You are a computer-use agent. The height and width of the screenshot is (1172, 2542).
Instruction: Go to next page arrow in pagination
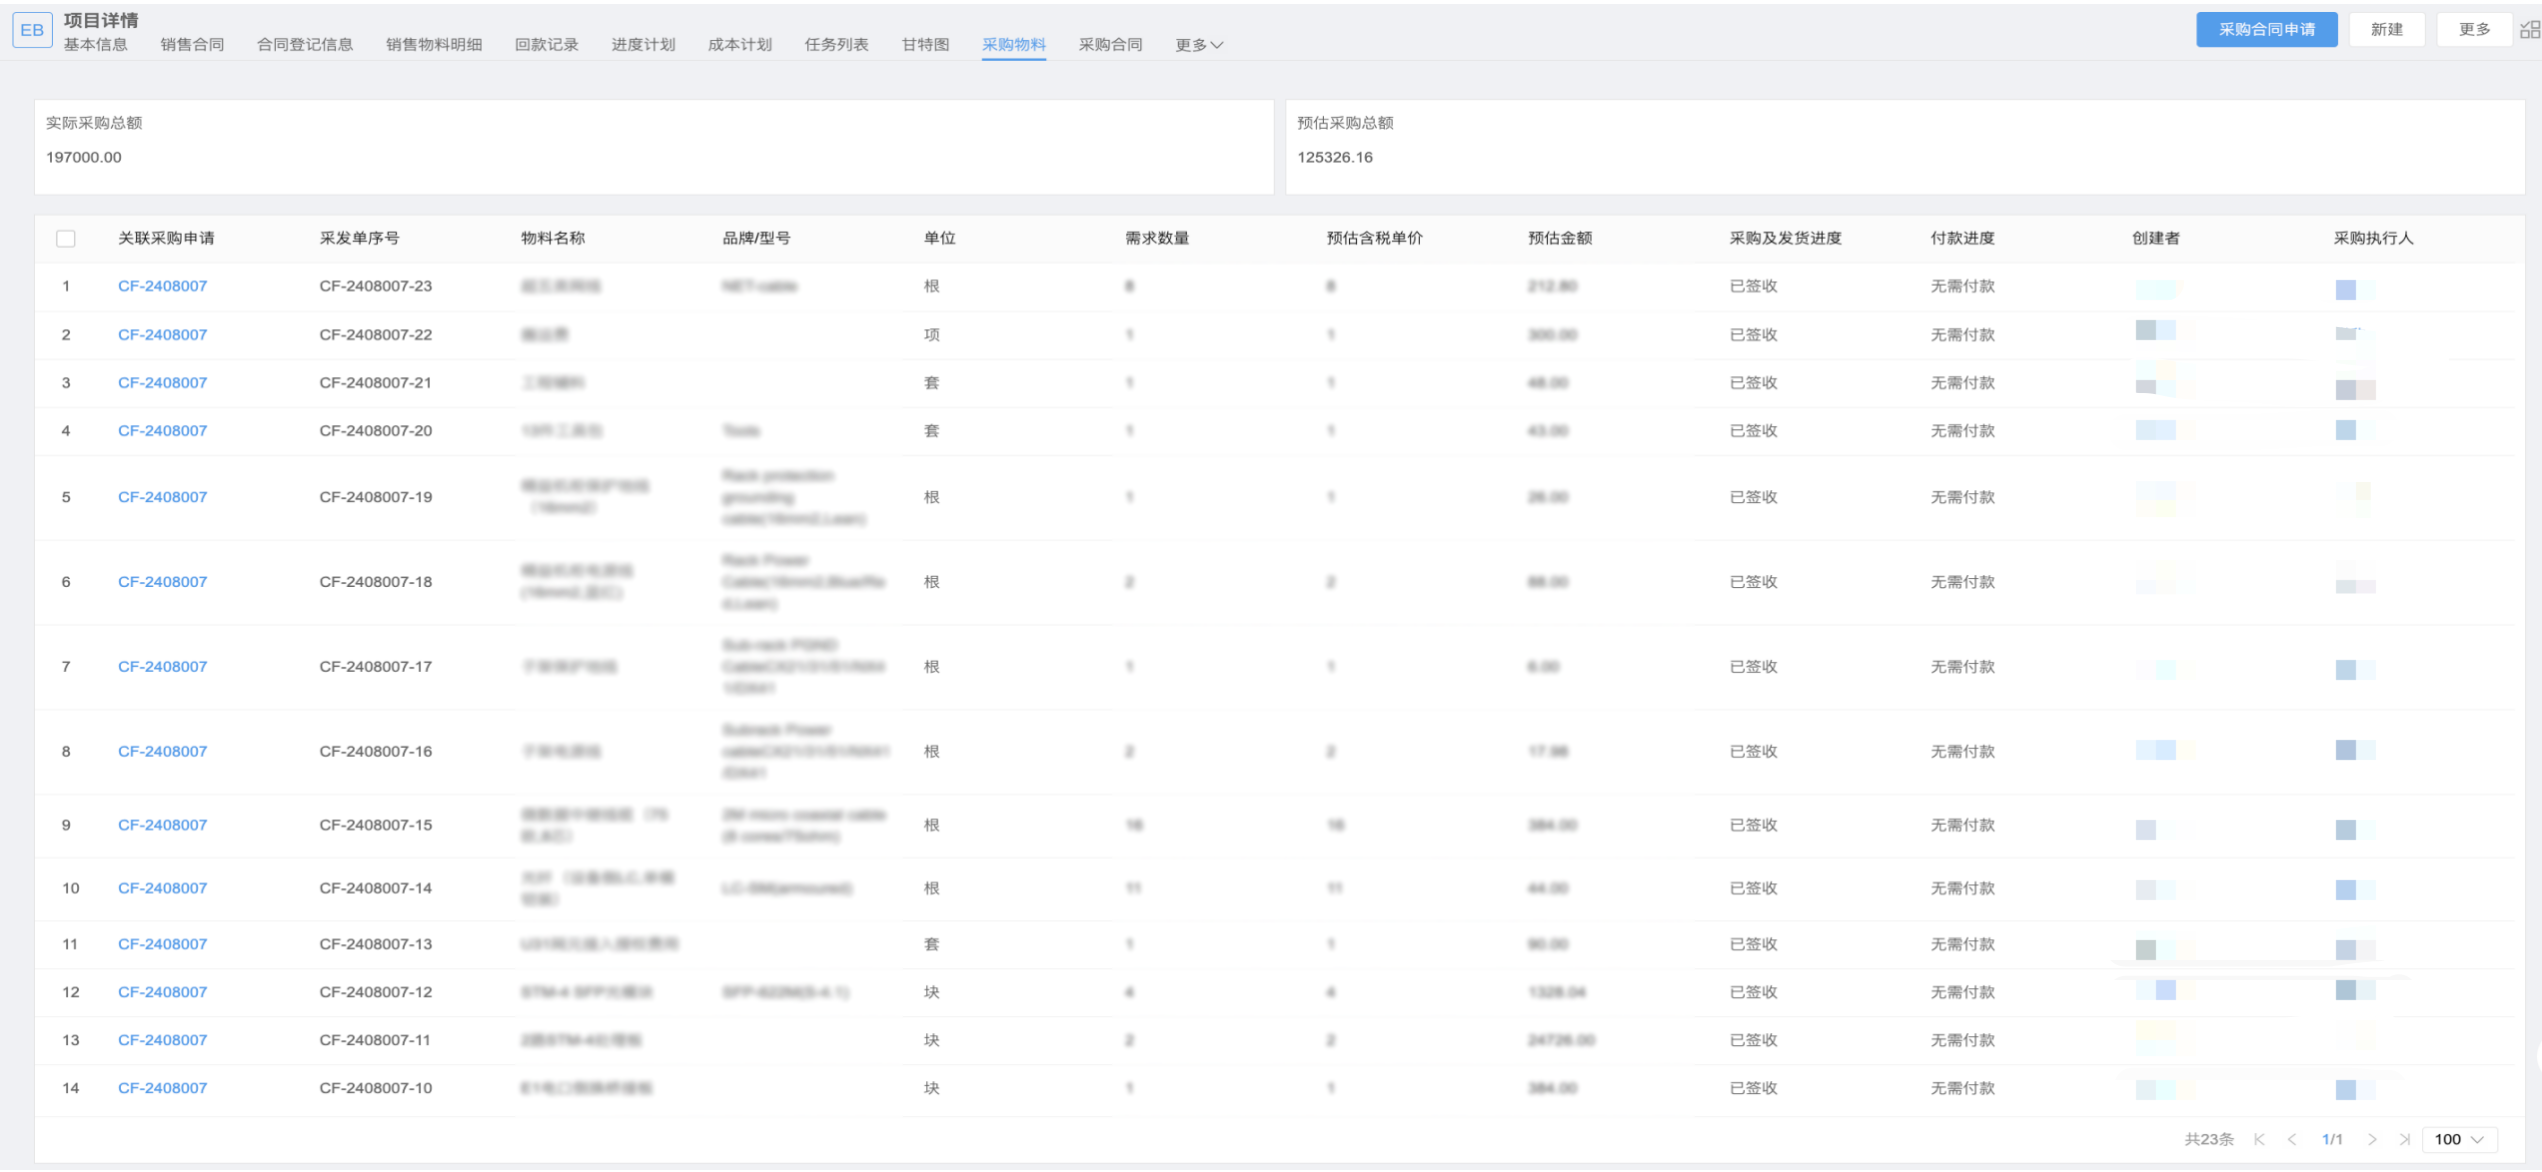[x=2372, y=1139]
